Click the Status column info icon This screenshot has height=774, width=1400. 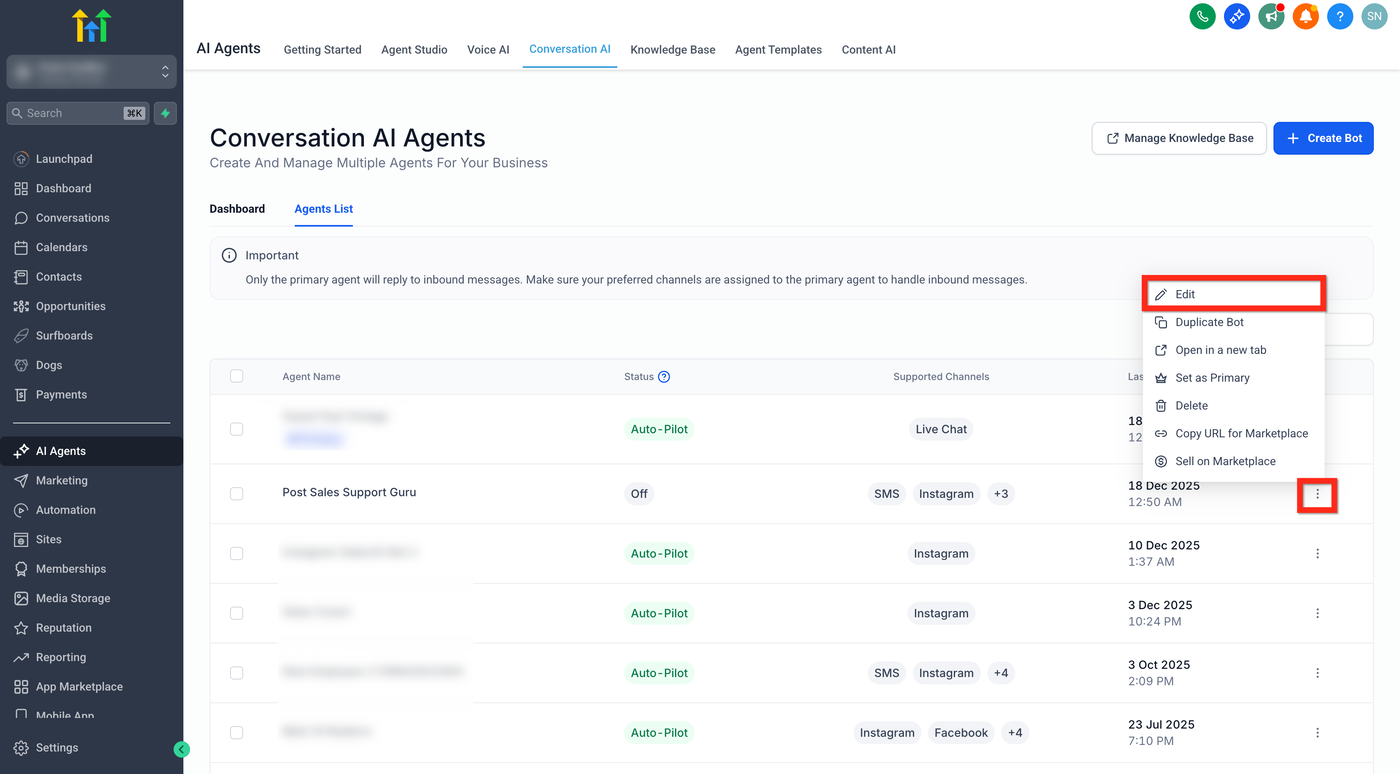[664, 377]
